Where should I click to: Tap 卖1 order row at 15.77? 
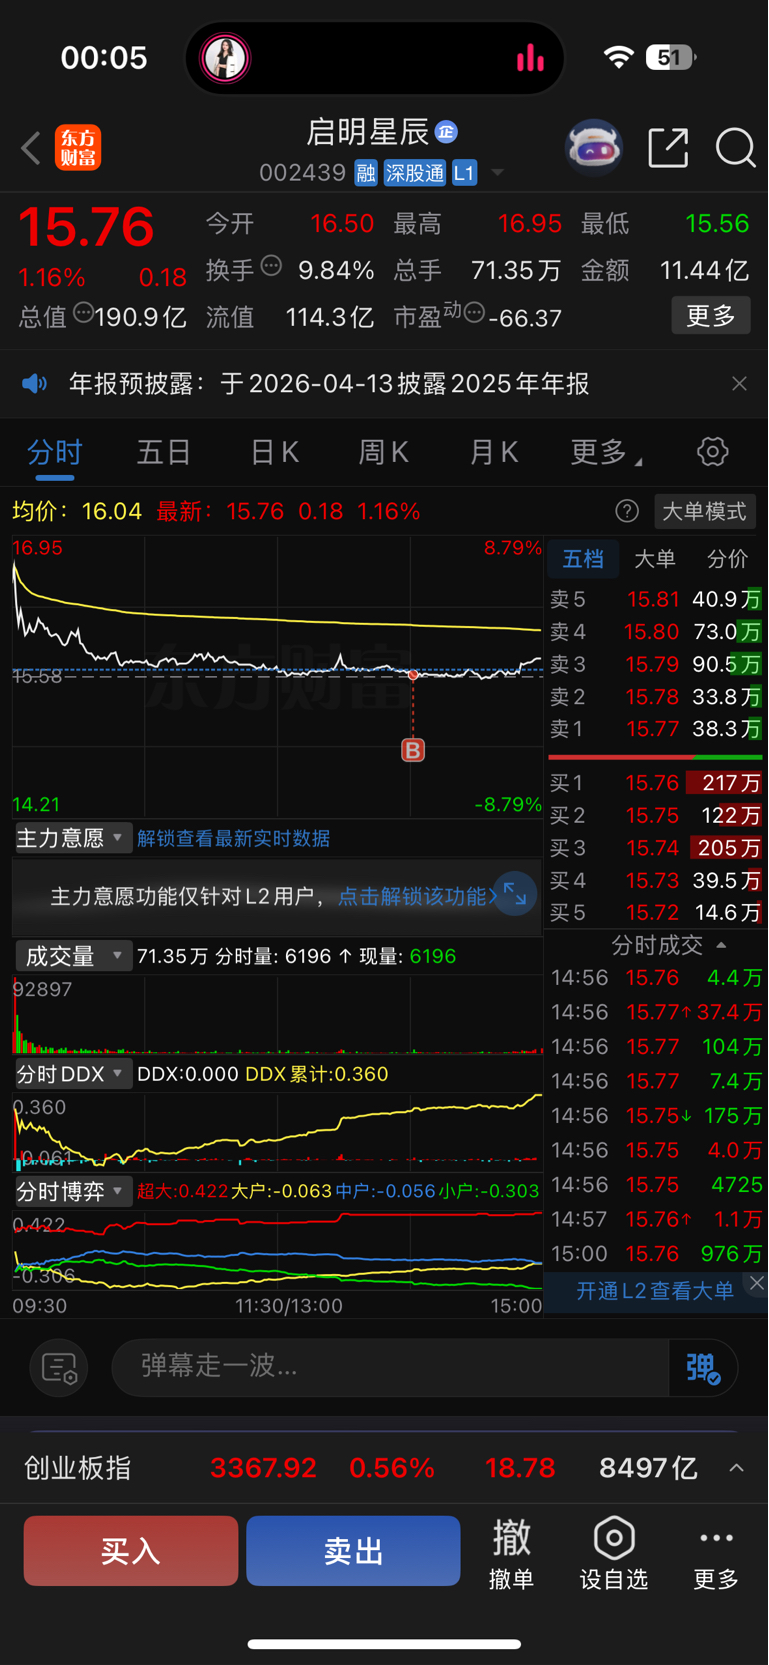(656, 729)
